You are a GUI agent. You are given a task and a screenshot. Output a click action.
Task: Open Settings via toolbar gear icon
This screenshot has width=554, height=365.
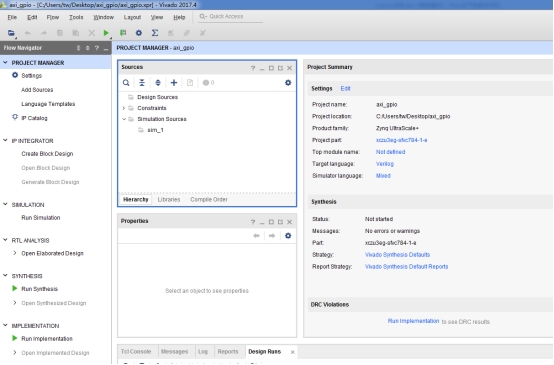pos(139,33)
